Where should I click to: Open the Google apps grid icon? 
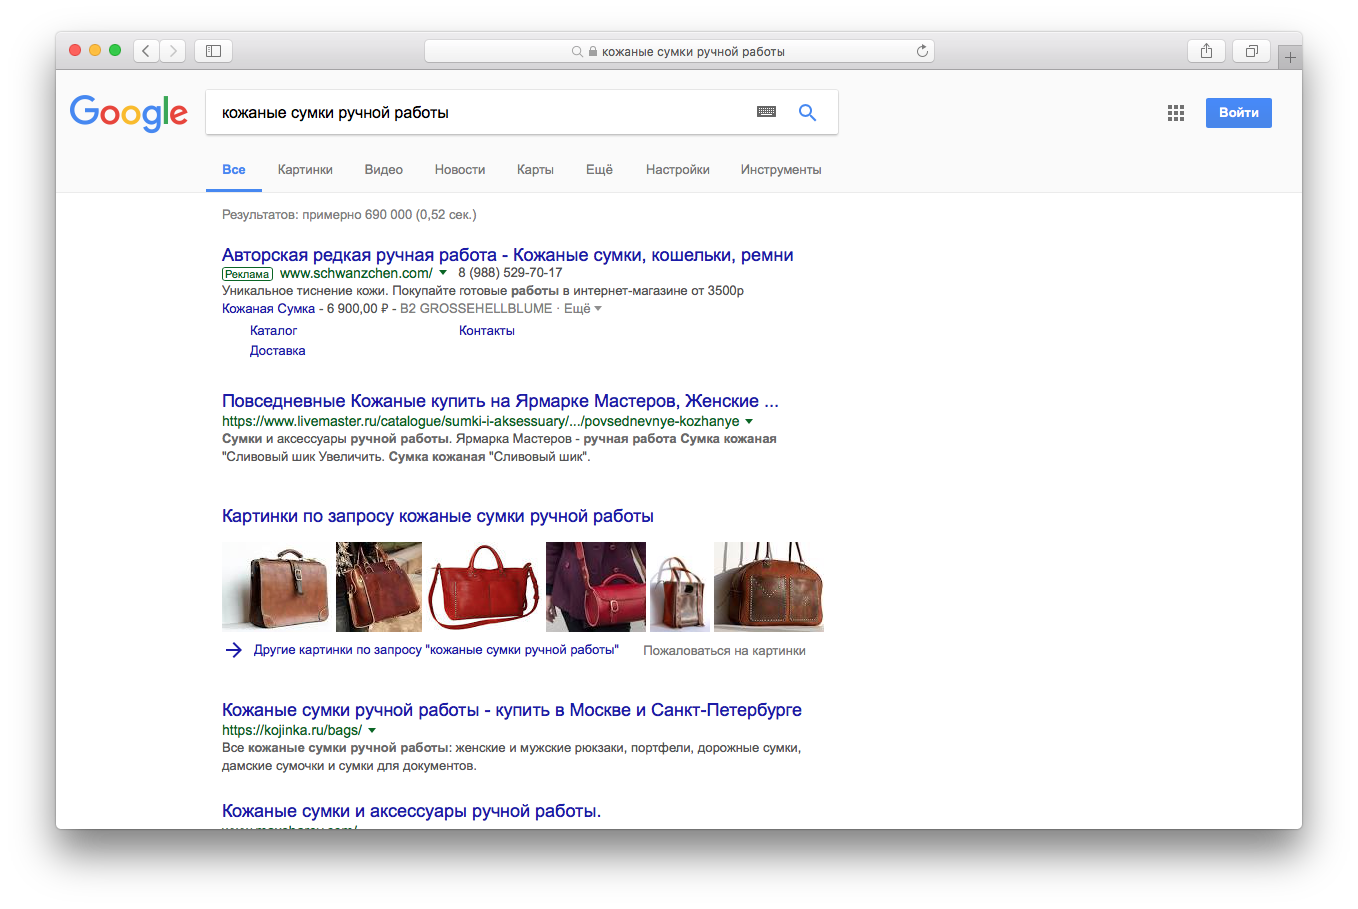click(x=1176, y=113)
